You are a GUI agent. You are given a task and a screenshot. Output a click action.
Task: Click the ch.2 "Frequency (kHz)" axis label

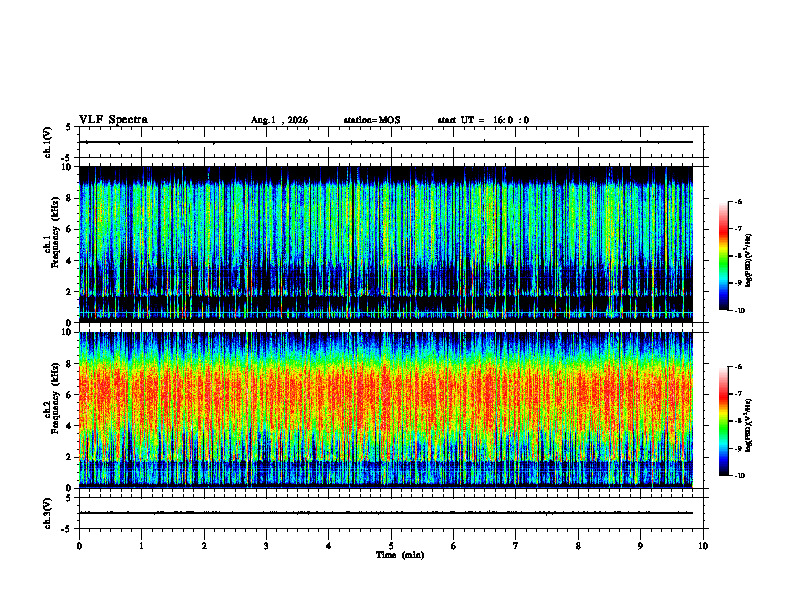[55, 398]
